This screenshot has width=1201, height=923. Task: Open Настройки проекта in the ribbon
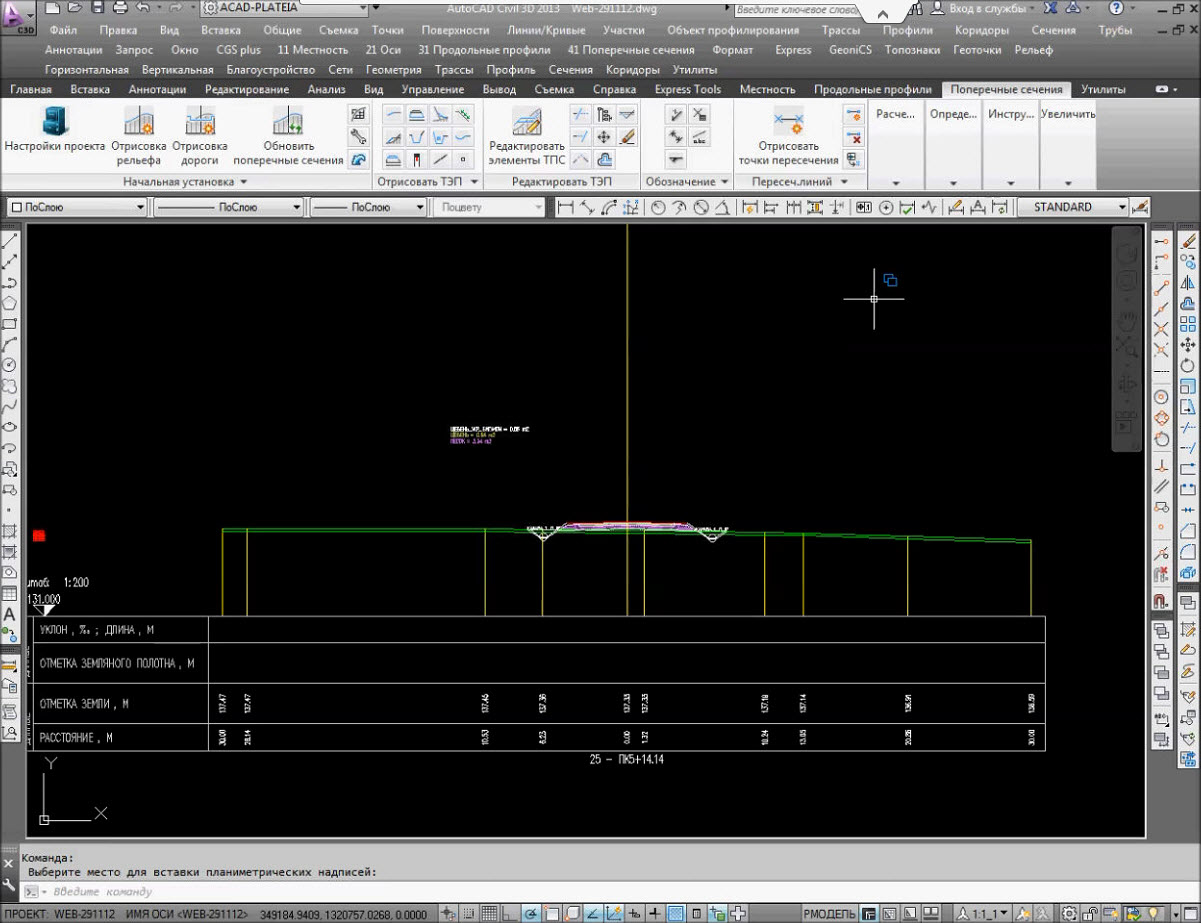click(54, 123)
